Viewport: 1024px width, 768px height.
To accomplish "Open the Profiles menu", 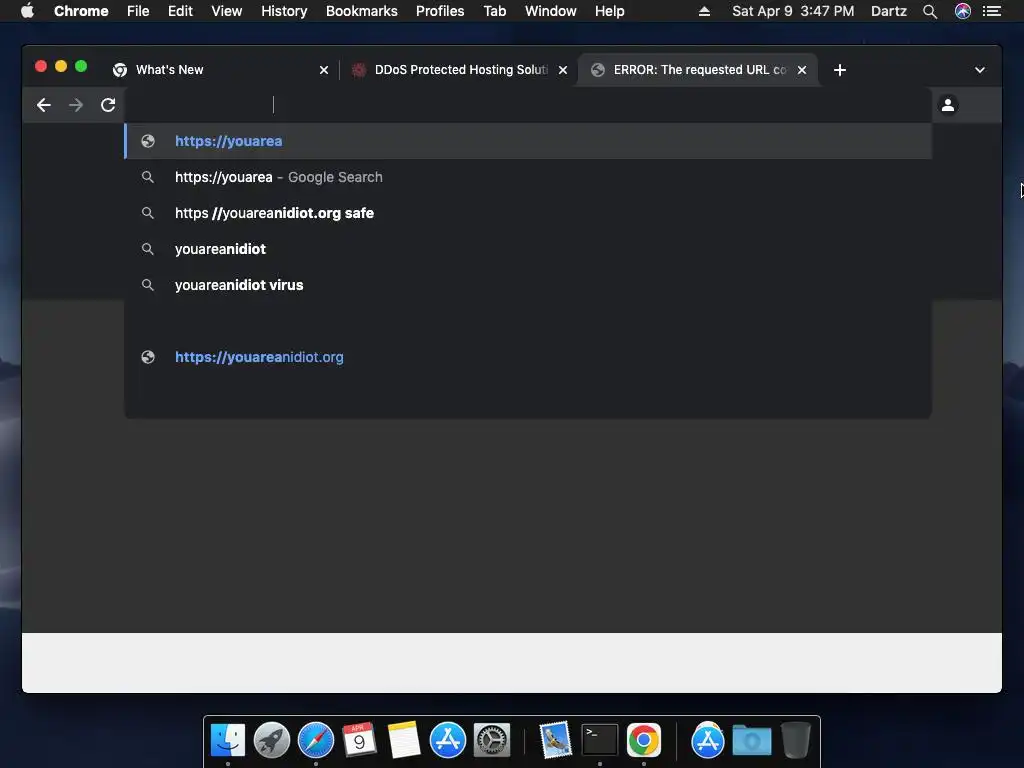I will [440, 11].
